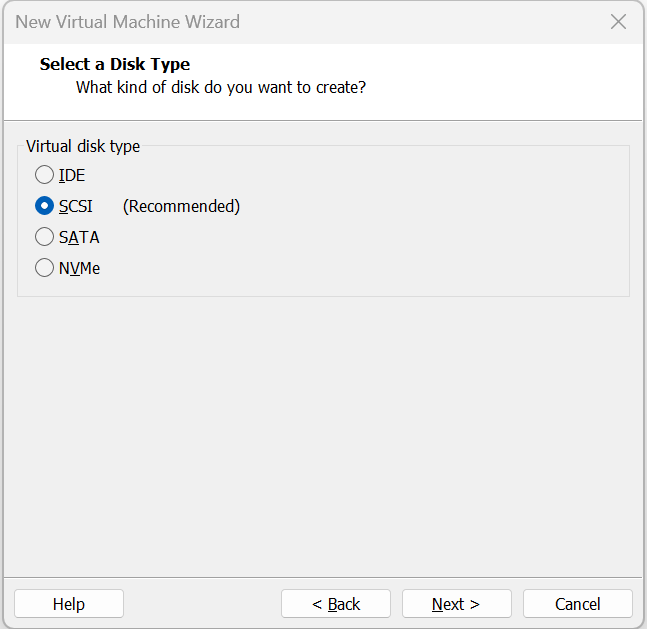Select the SATA radio button
Image resolution: width=647 pixels, height=629 pixels.
(x=44, y=237)
